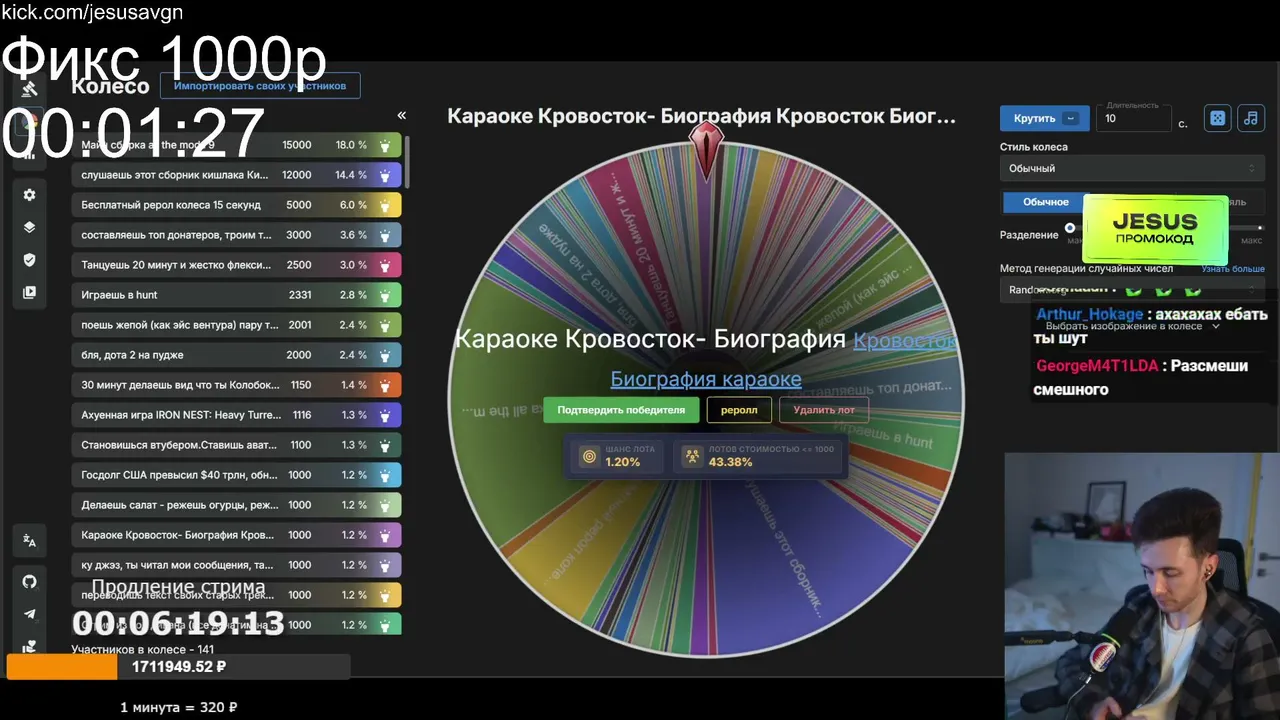Click 'ЛОТОВ СТОИМОСТЬЮ <= 1000' 43.38% stat
This screenshot has height=720, width=1280.
[758, 456]
